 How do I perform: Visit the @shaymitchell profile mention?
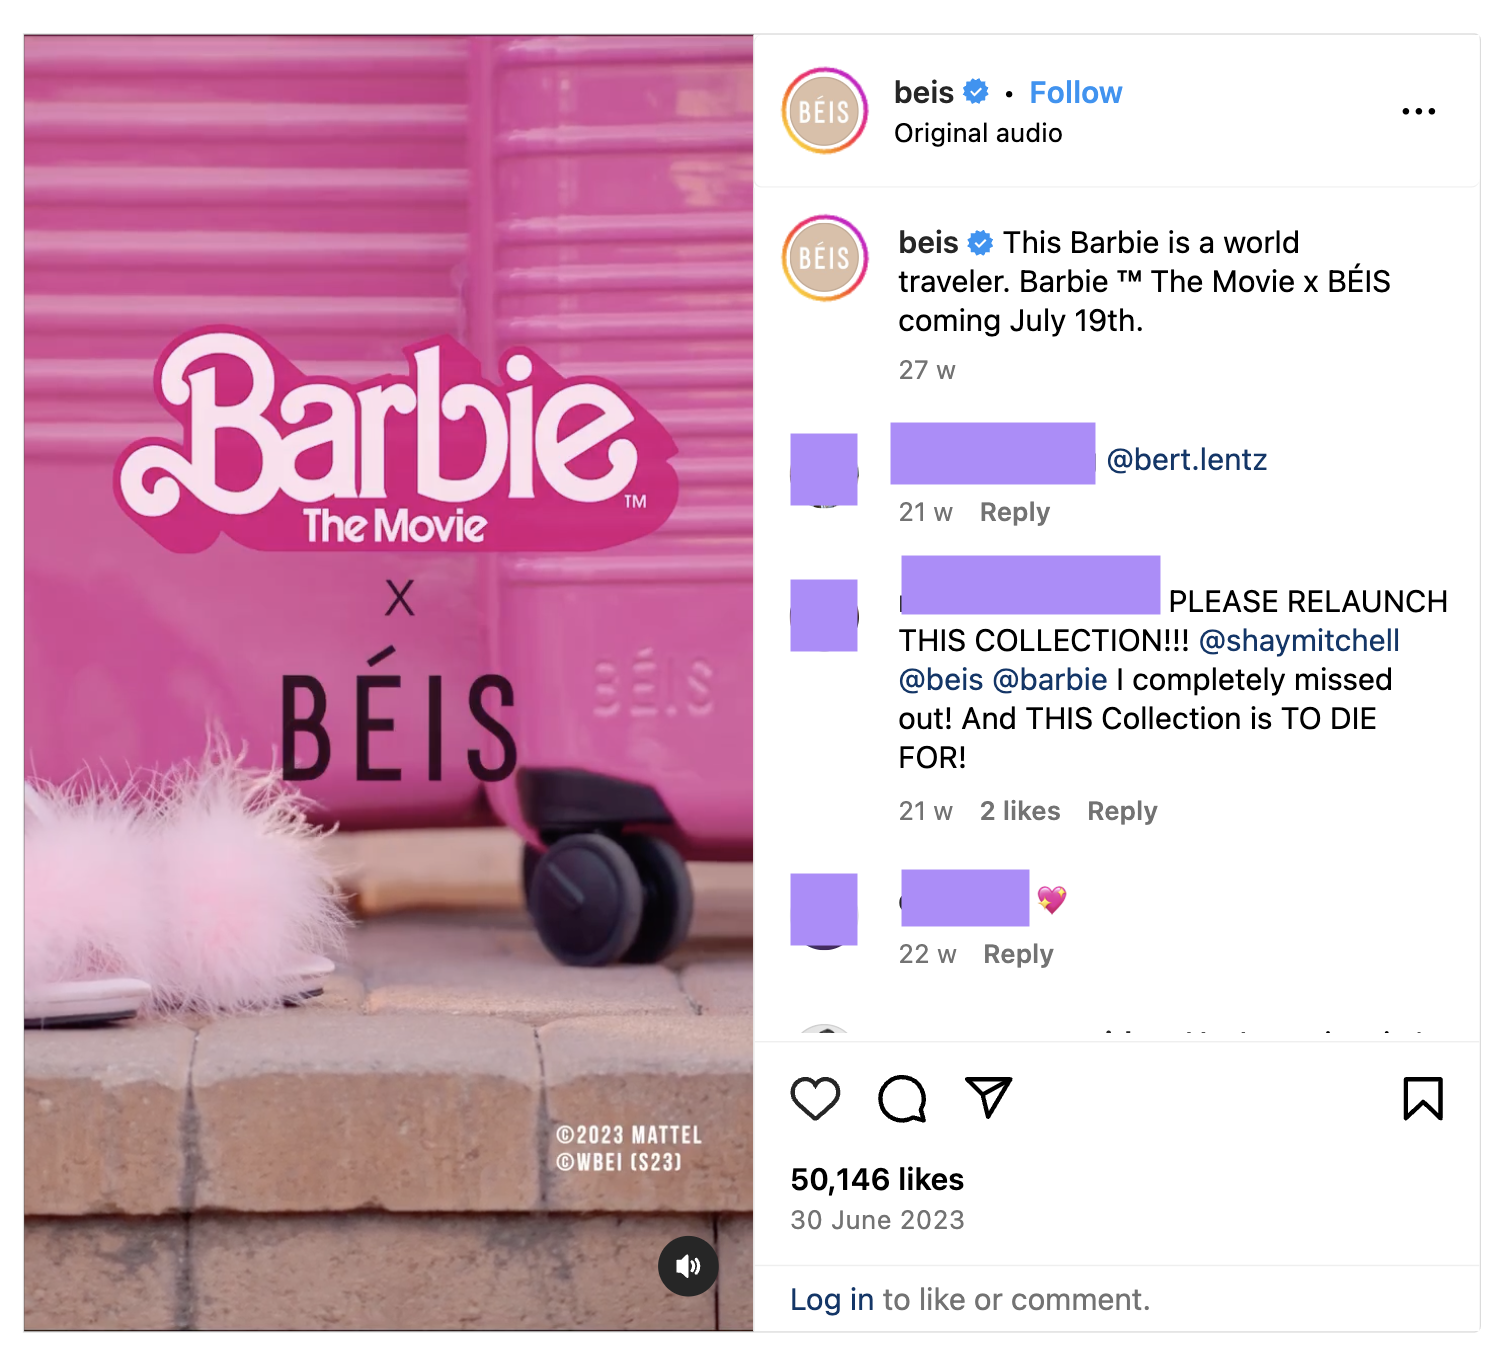(x=1298, y=640)
